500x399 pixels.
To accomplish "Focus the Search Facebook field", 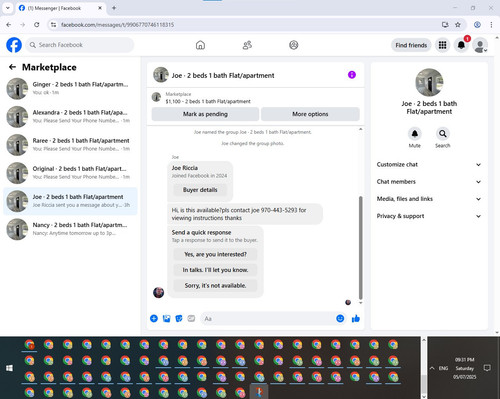I will click(80, 45).
